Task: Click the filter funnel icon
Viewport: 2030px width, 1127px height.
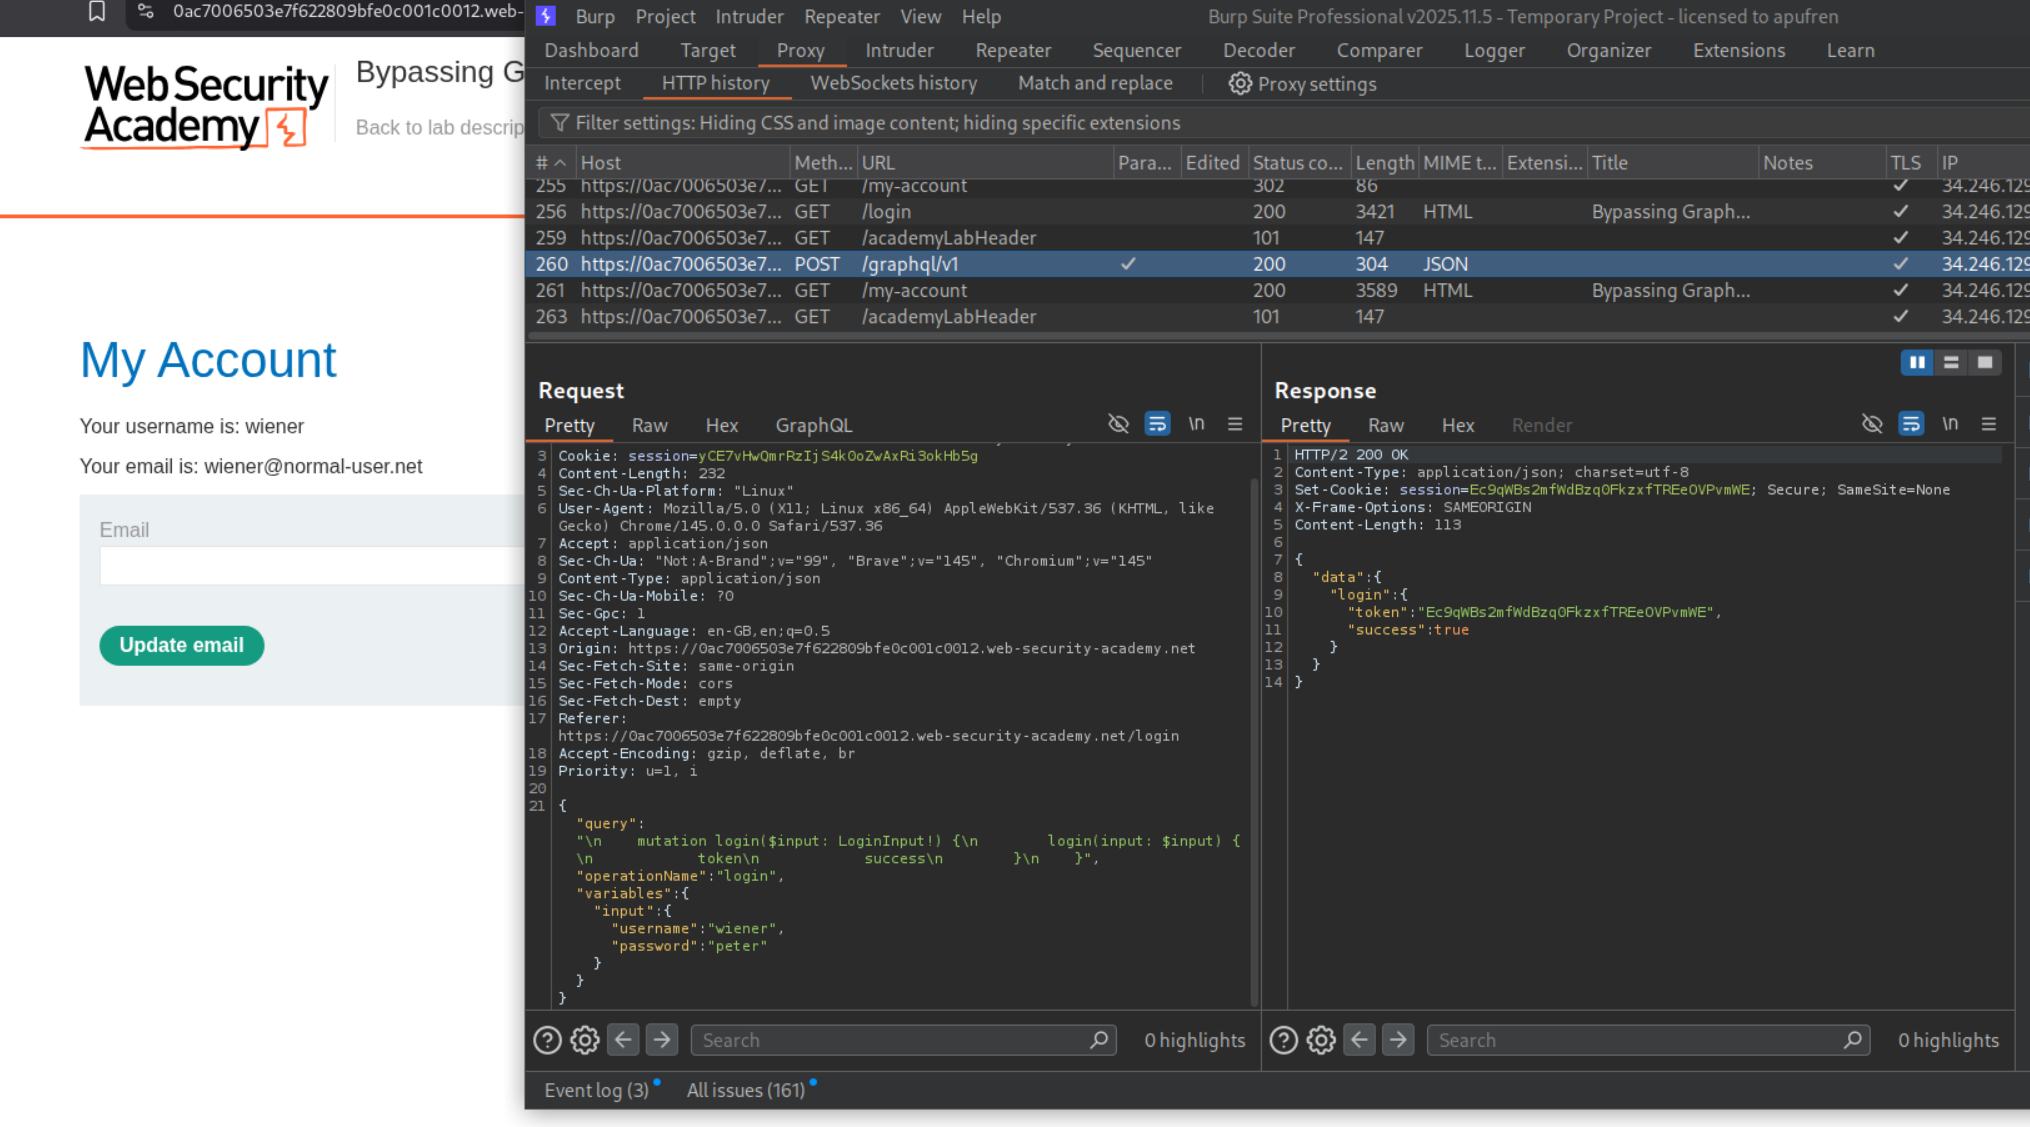Action: pyautogui.click(x=559, y=123)
